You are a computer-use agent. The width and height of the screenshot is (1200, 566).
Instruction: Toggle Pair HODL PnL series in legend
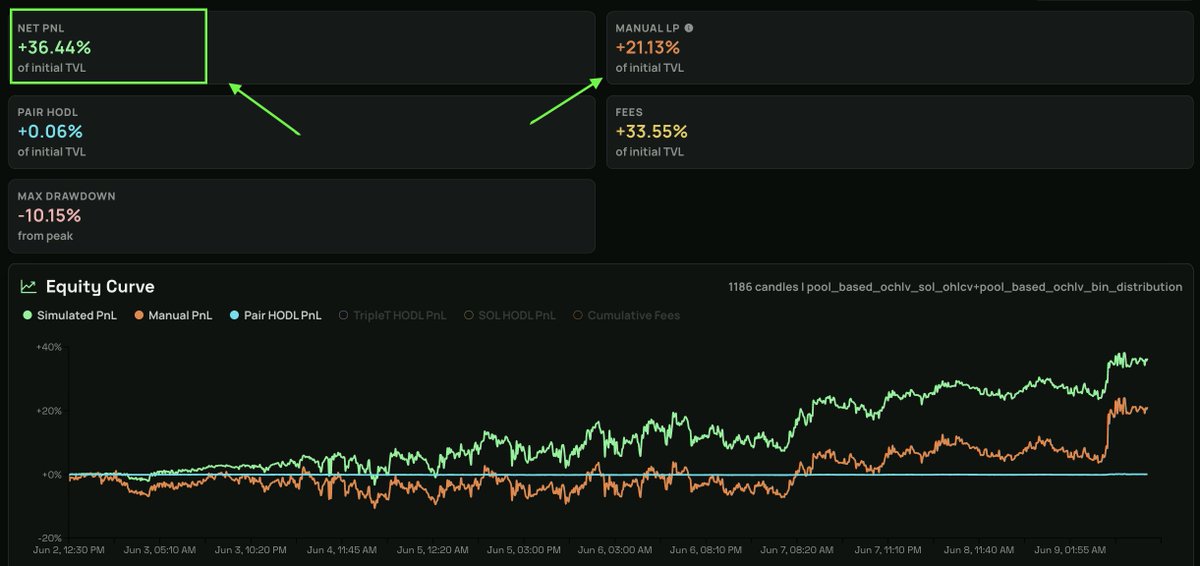coord(275,315)
